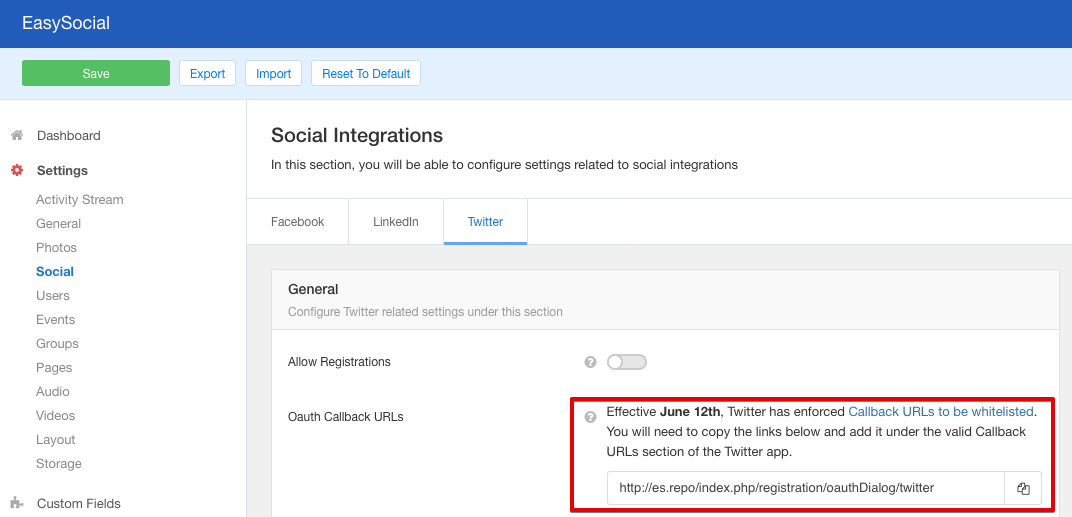Image resolution: width=1072 pixels, height=517 pixels.
Task: Open Callback URLs to be whitelisted link
Action: coord(941,412)
